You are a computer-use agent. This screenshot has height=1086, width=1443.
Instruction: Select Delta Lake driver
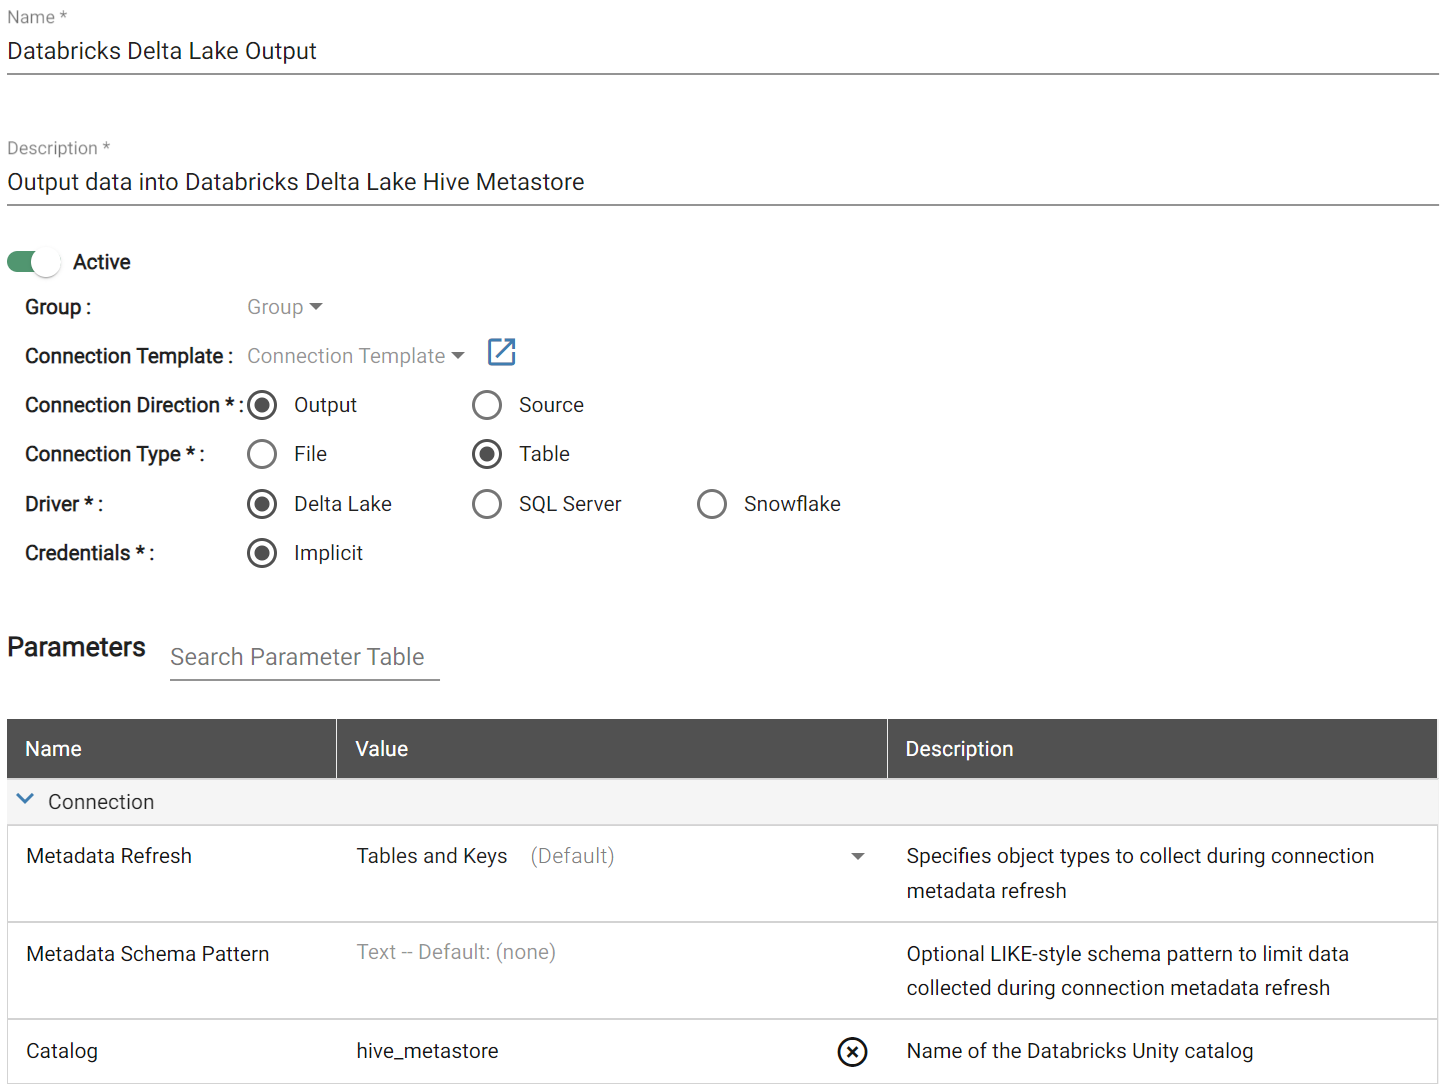[262, 504]
